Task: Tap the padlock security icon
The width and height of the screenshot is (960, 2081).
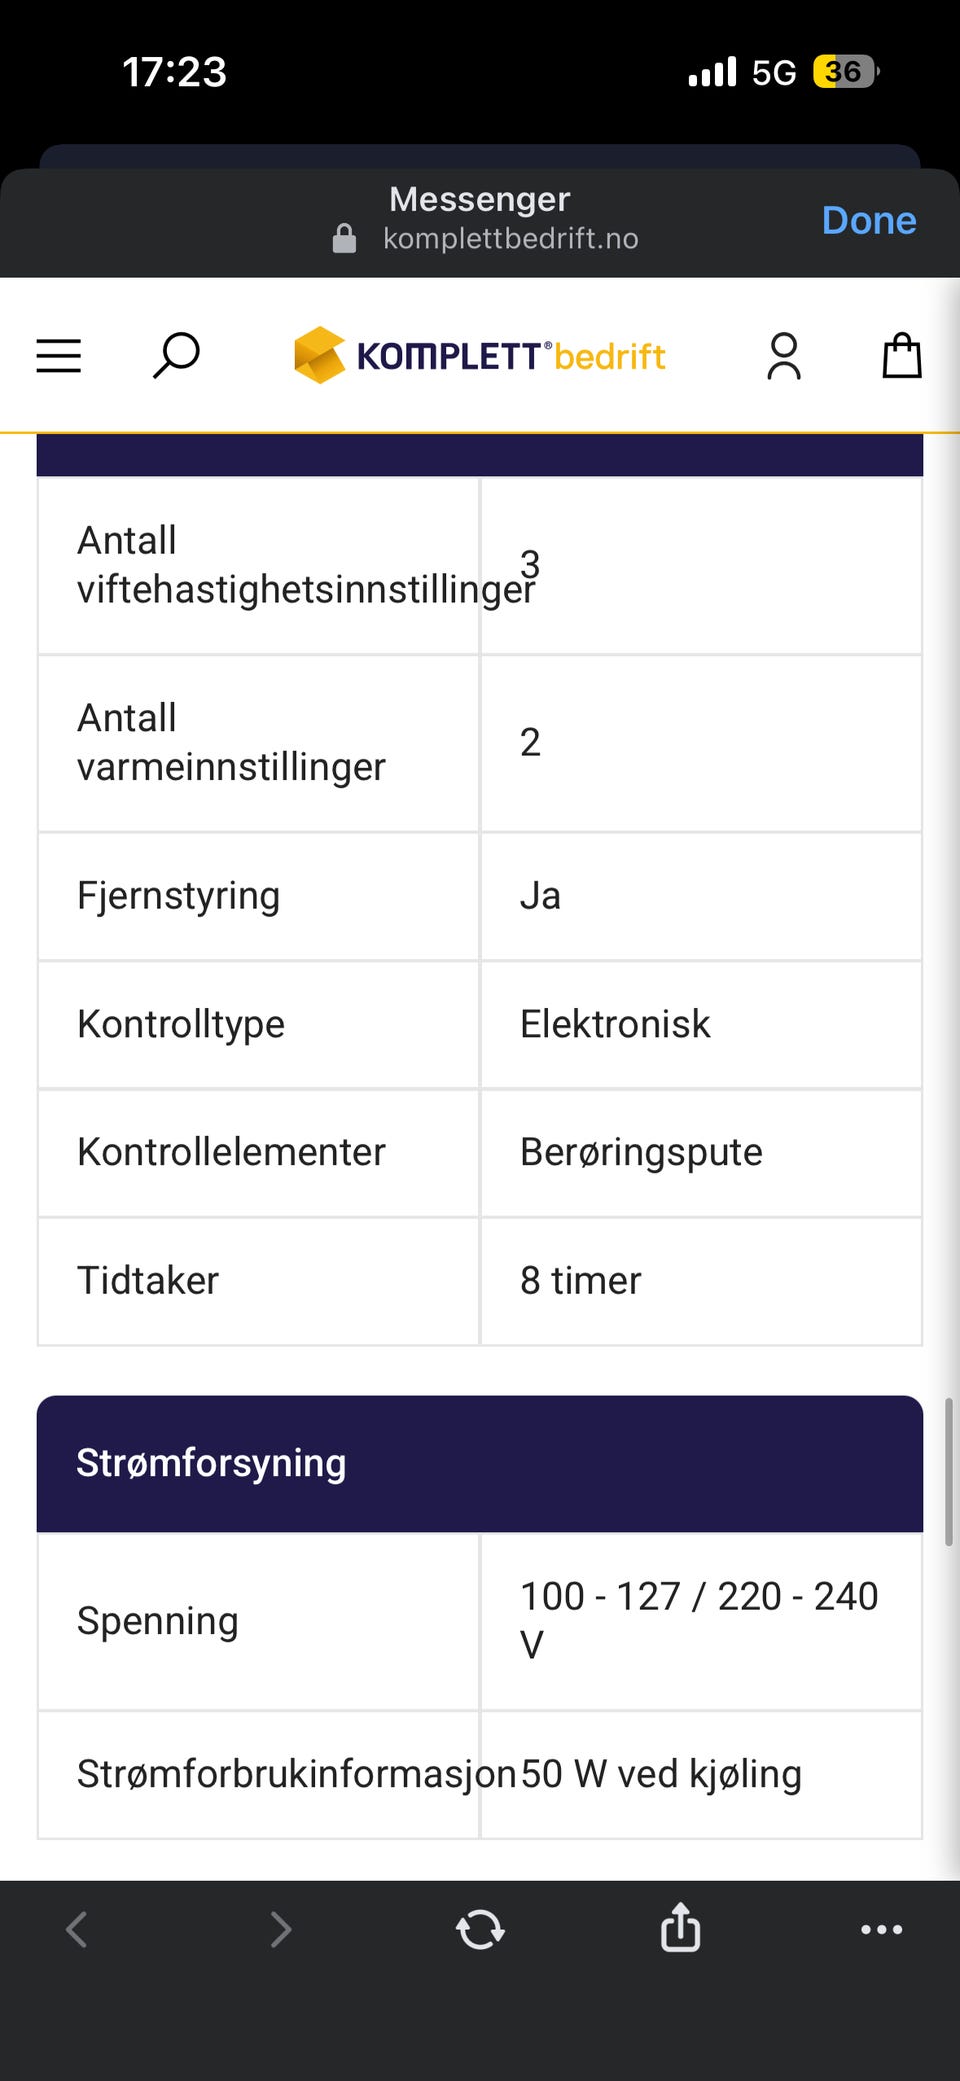Action: (344, 239)
